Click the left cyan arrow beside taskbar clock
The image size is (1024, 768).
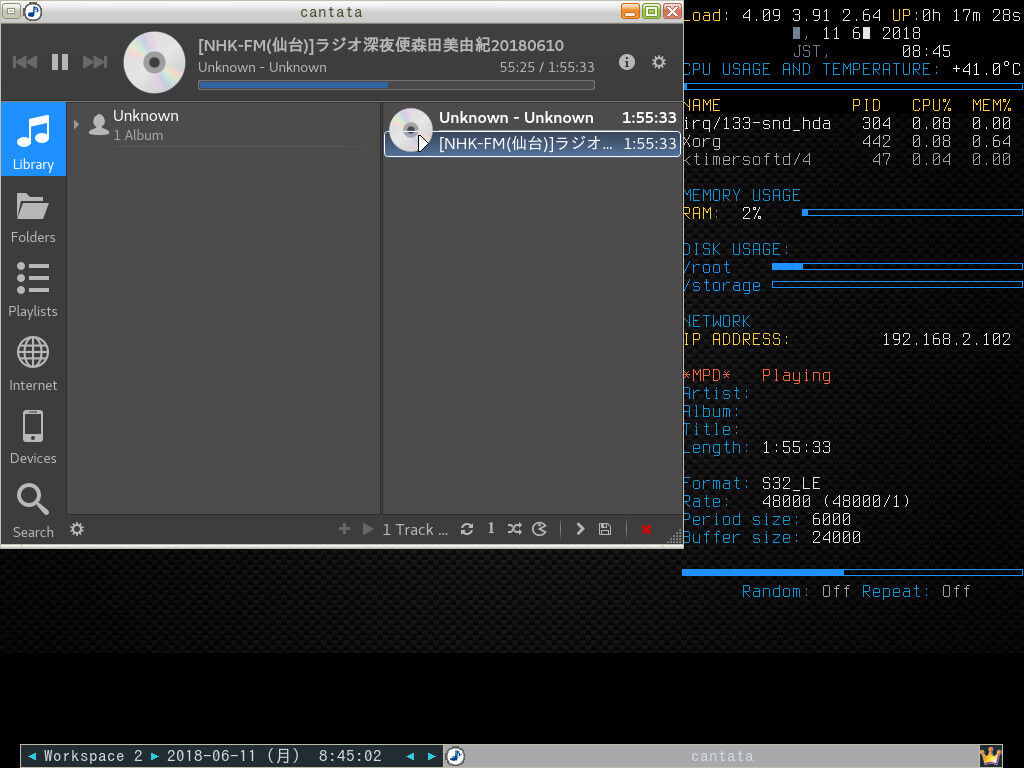(x=410, y=756)
